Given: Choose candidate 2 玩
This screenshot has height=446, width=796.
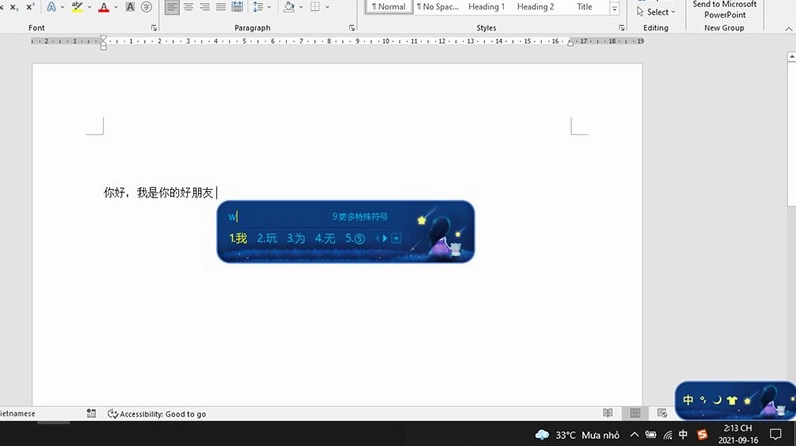Looking at the screenshot, I should coord(267,238).
